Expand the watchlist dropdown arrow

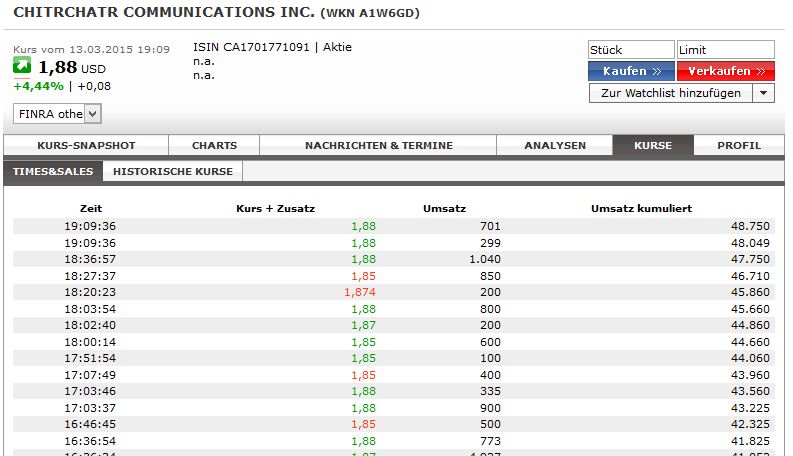pyautogui.click(x=763, y=93)
